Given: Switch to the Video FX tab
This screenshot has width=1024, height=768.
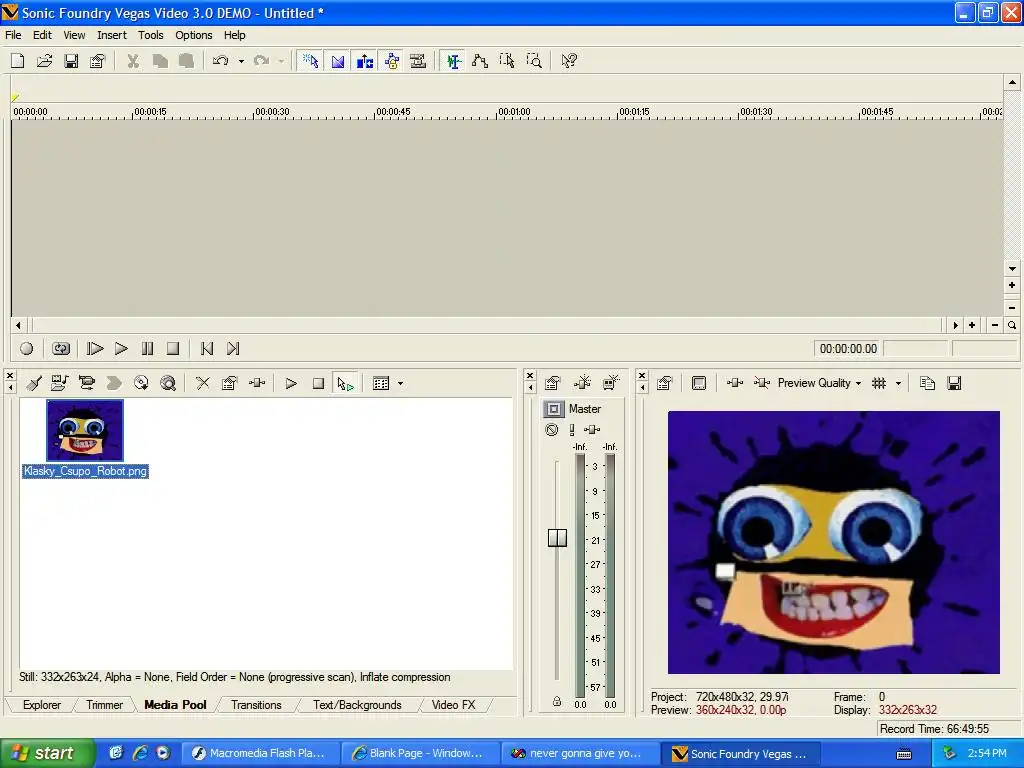Looking at the screenshot, I should point(453,705).
